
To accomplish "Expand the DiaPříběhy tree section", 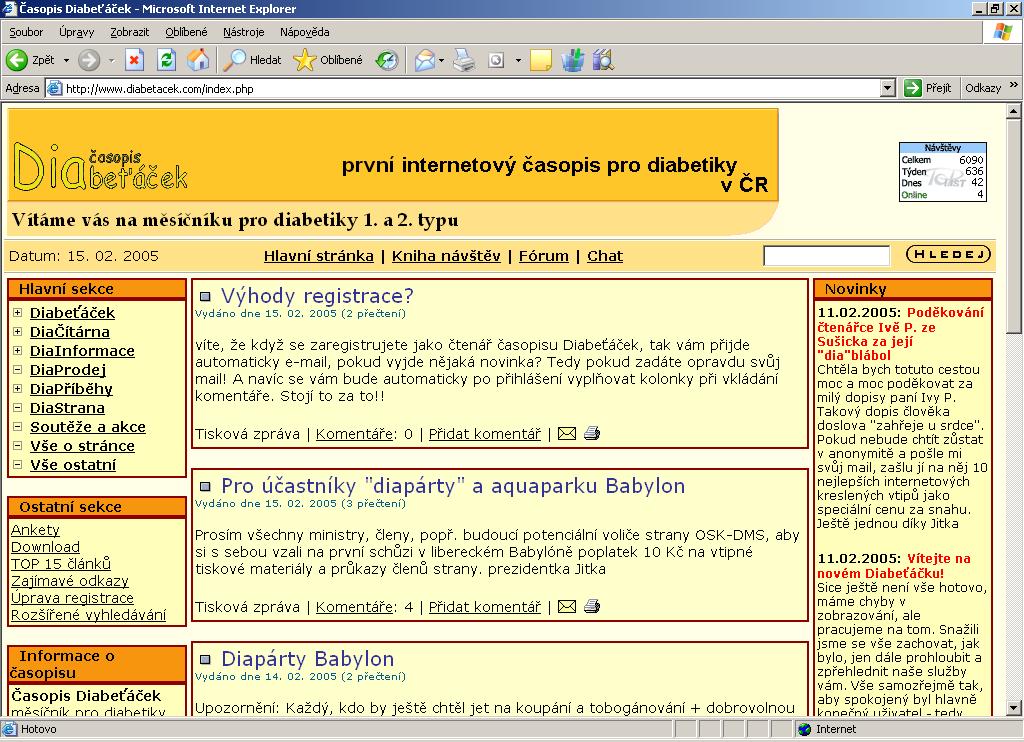I will tap(18, 389).
